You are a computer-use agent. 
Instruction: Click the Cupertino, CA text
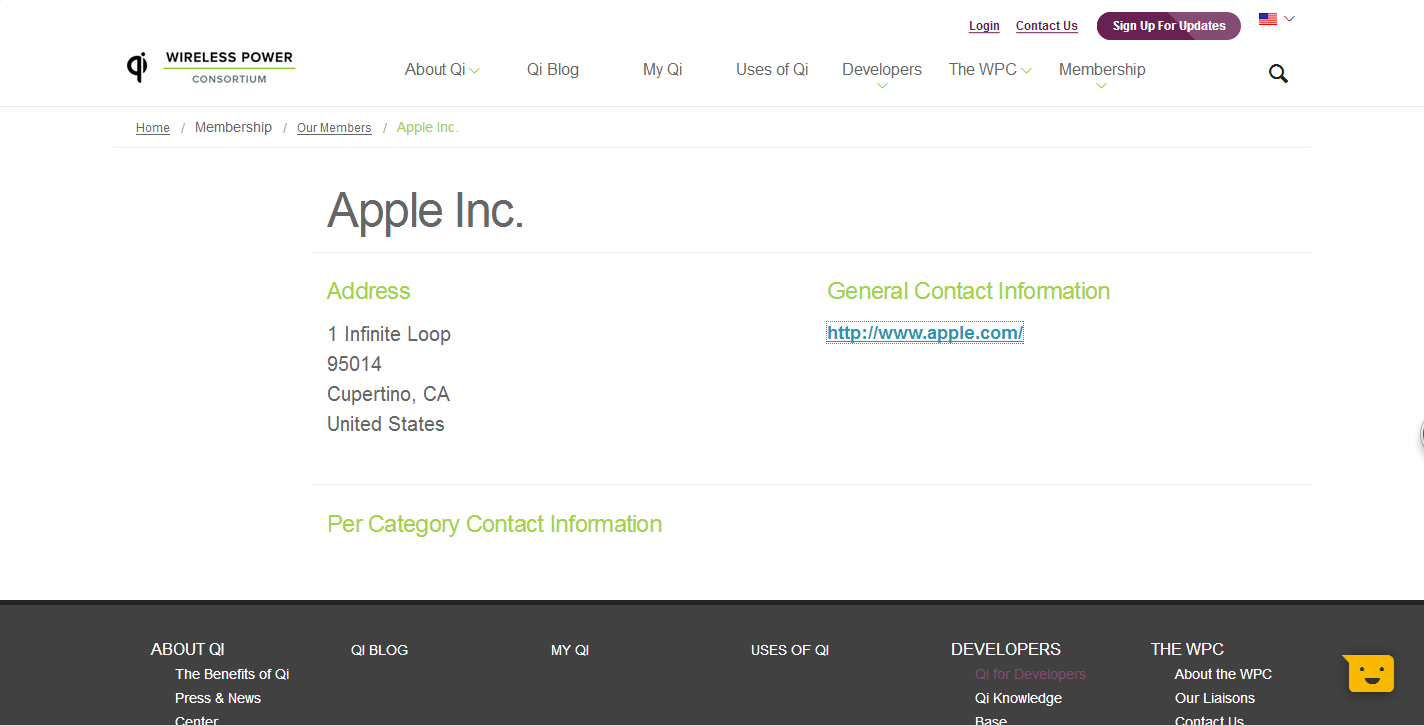[389, 394]
